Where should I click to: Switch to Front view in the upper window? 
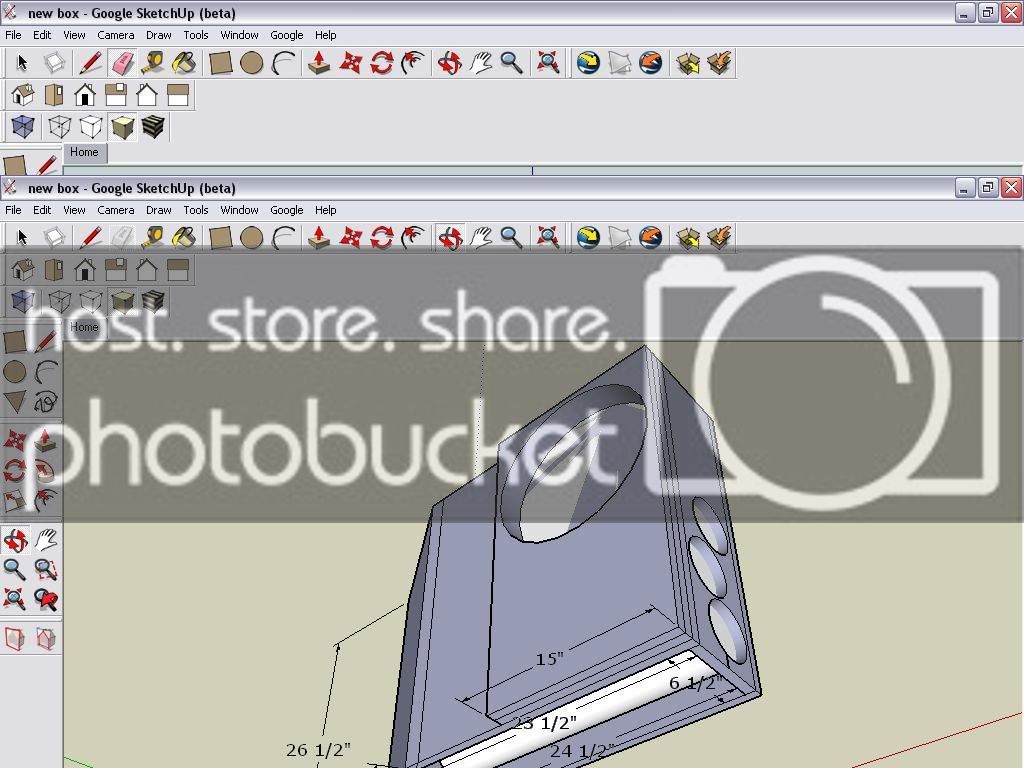pyautogui.click(x=85, y=95)
